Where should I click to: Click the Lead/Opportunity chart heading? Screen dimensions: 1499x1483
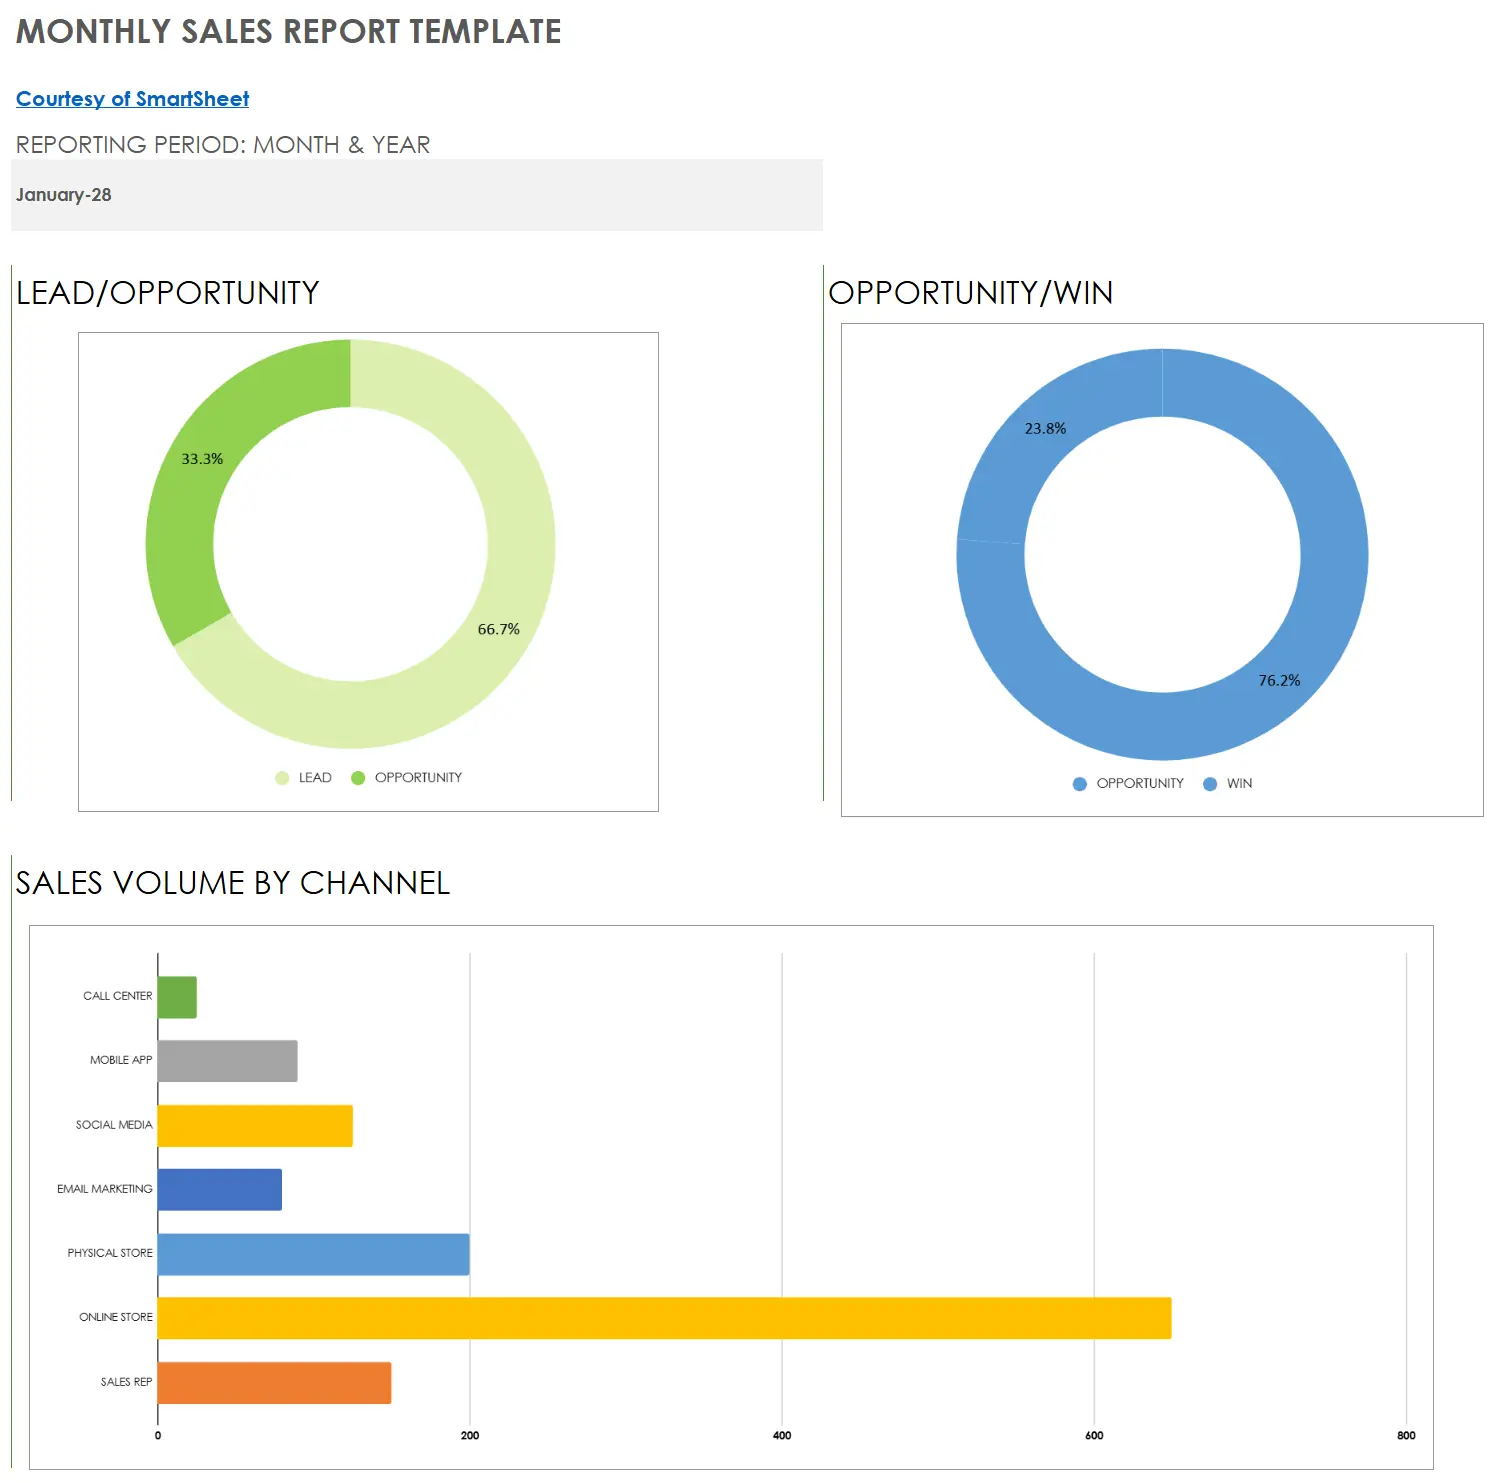(x=168, y=293)
